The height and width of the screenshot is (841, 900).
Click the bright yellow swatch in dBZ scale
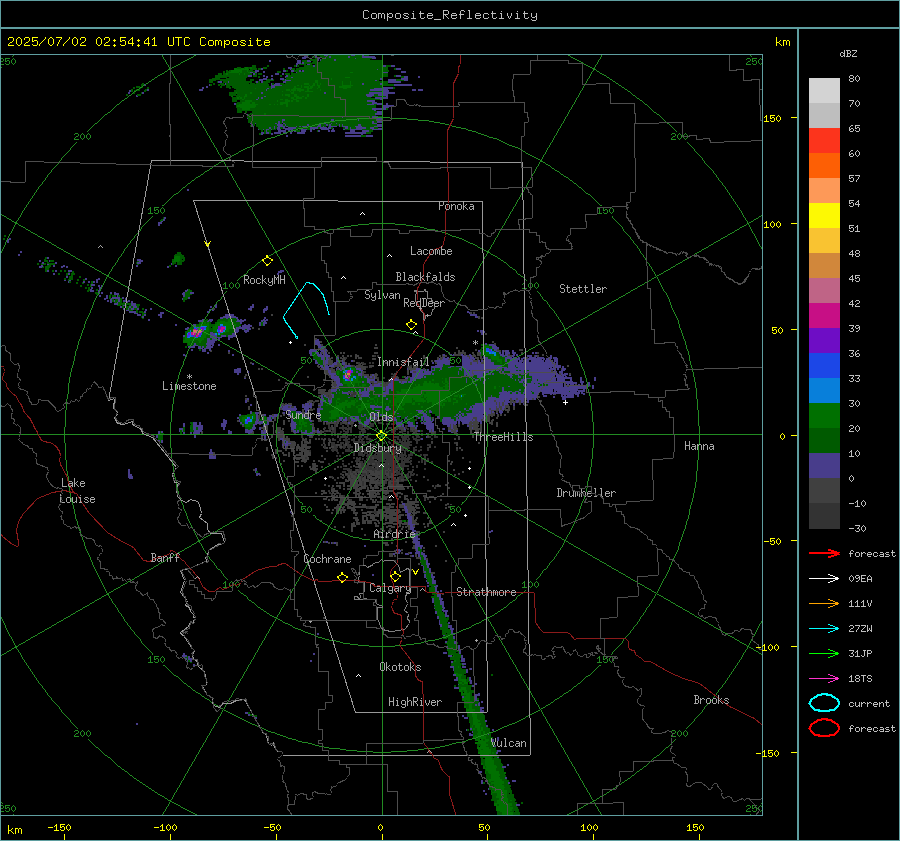click(x=824, y=216)
